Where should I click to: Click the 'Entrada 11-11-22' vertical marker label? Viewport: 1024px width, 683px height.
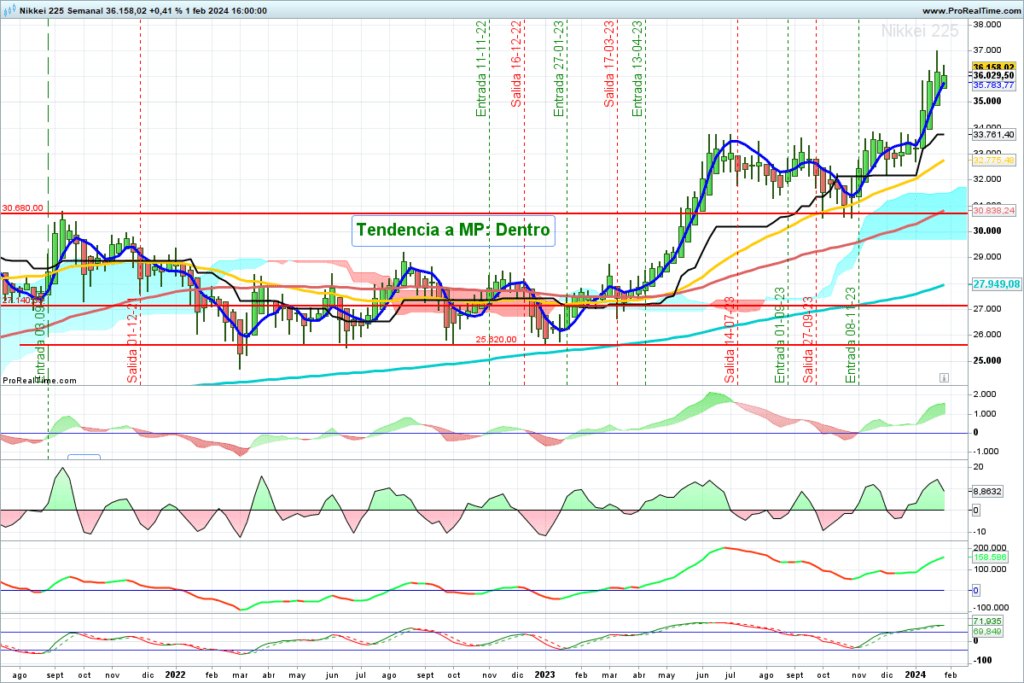482,69
